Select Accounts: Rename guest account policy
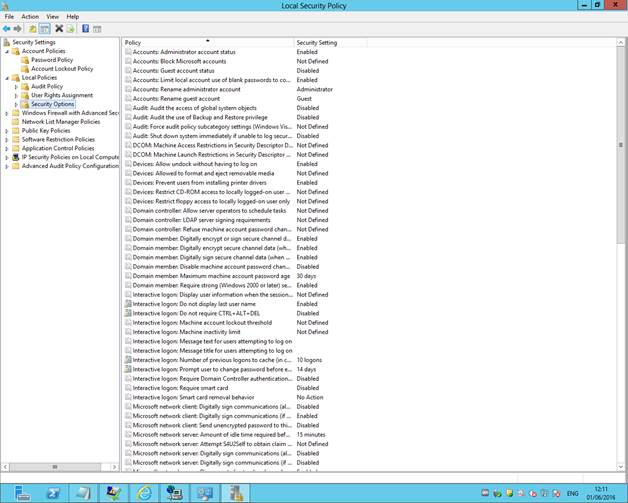The width and height of the screenshot is (628, 503). 176,99
